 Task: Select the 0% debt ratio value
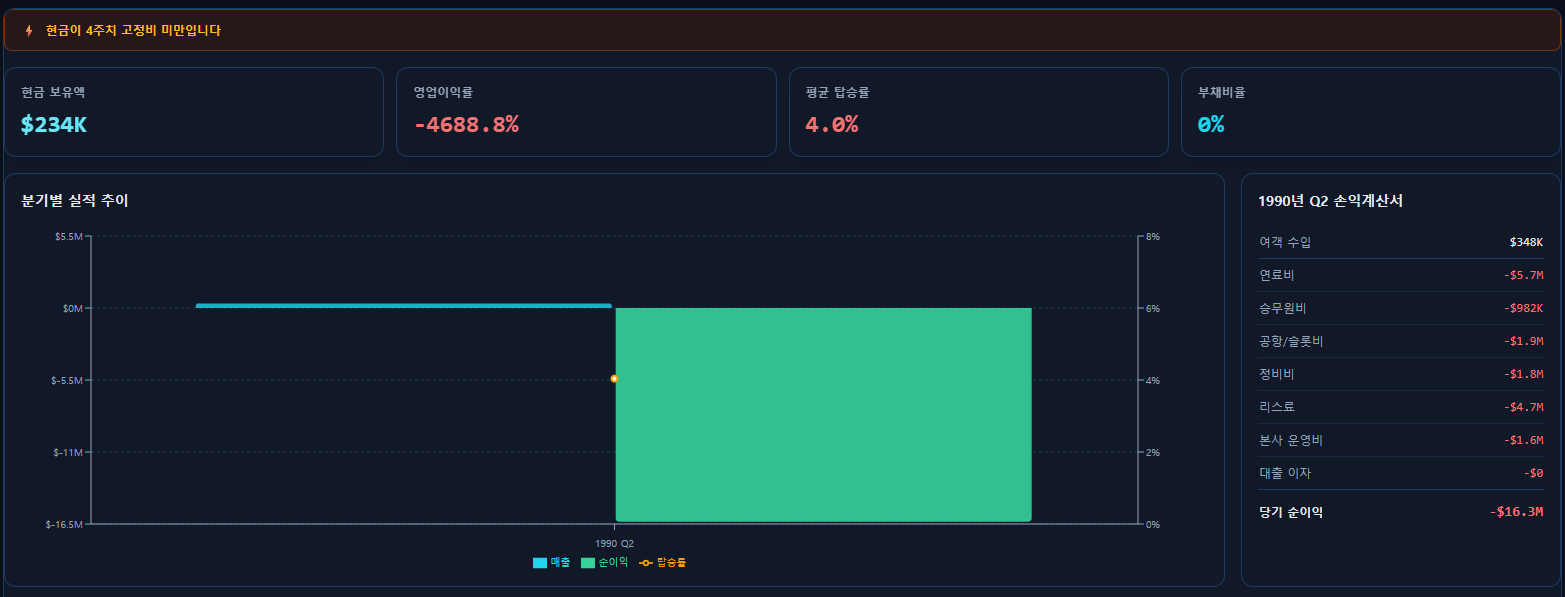pos(1211,125)
